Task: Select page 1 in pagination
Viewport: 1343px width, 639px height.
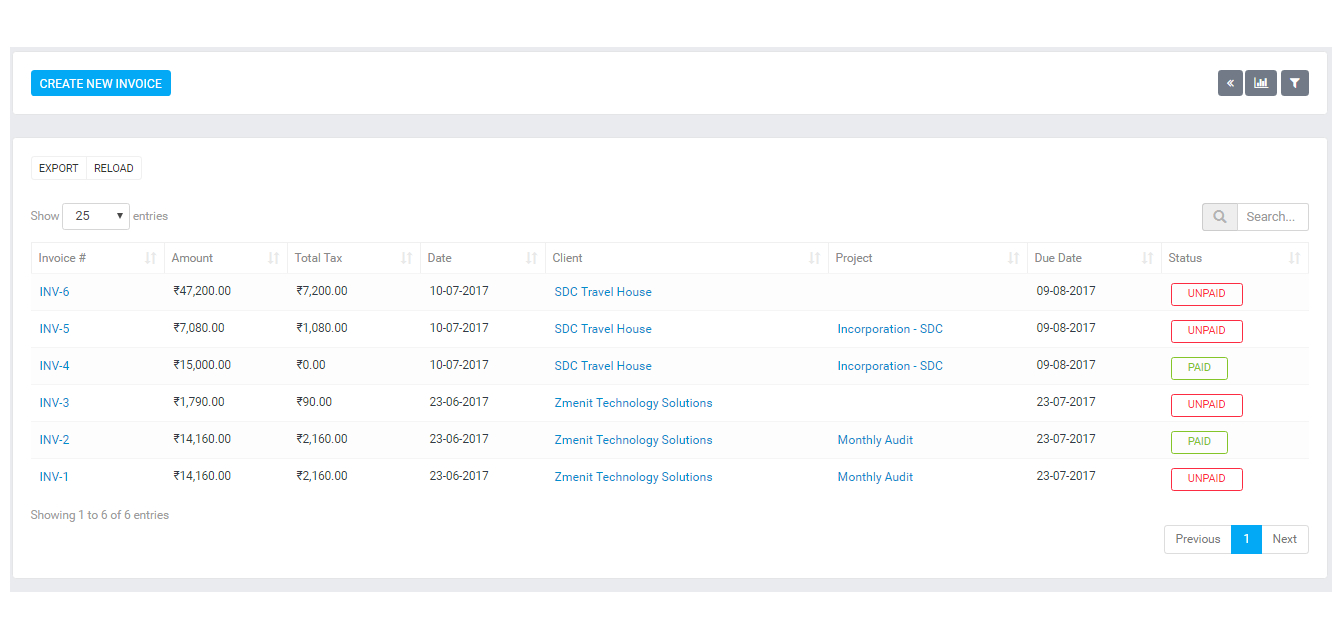Action: click(x=1246, y=539)
